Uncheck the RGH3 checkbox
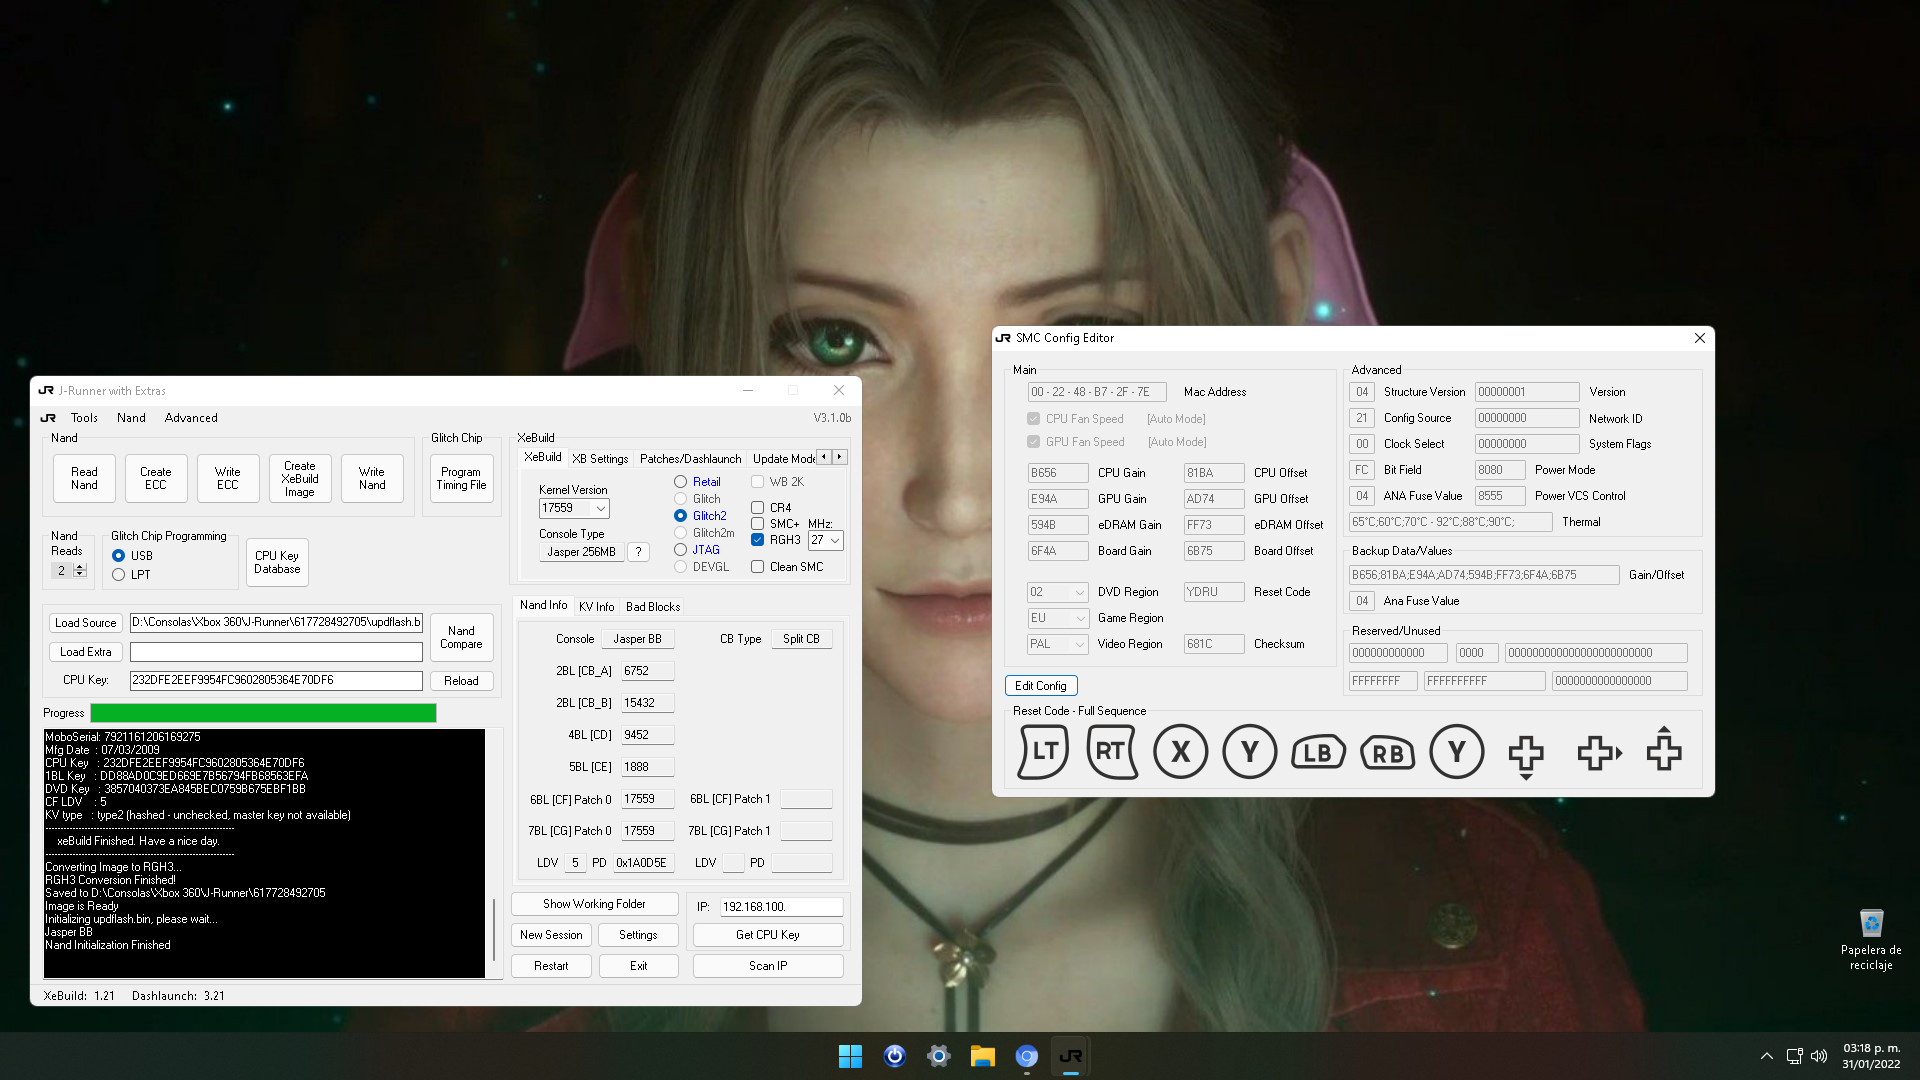 pos(758,540)
